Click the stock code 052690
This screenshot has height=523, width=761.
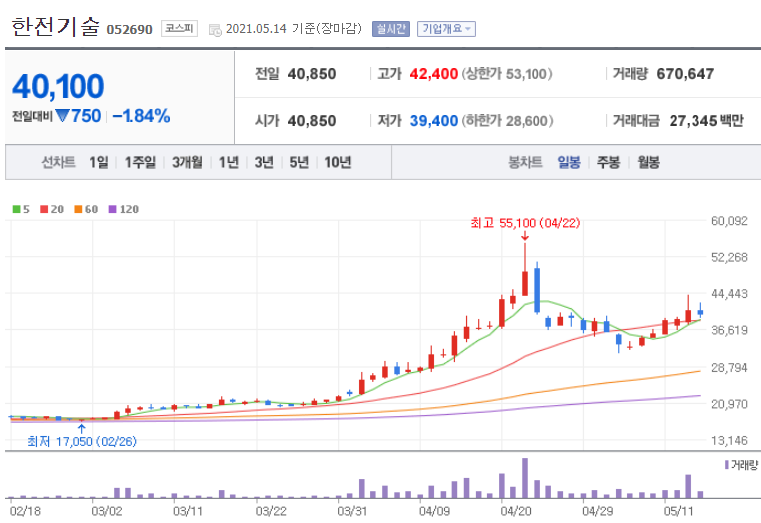pos(130,30)
